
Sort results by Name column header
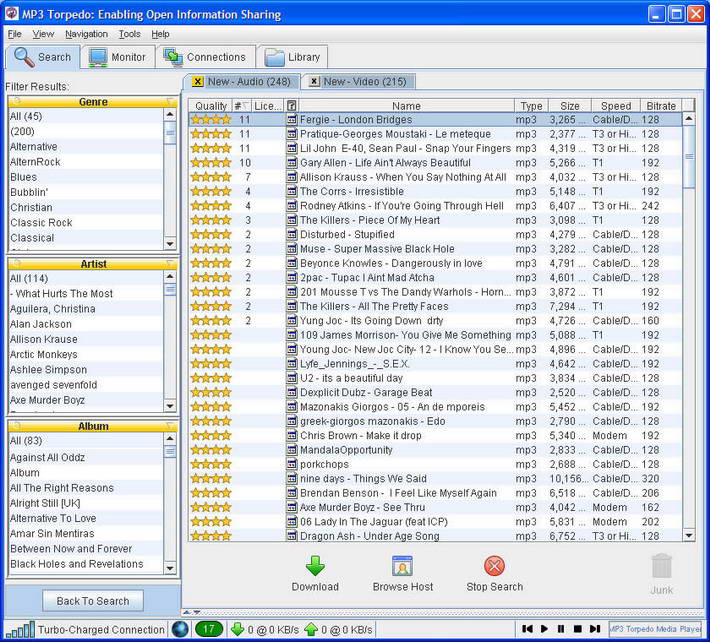pos(406,106)
